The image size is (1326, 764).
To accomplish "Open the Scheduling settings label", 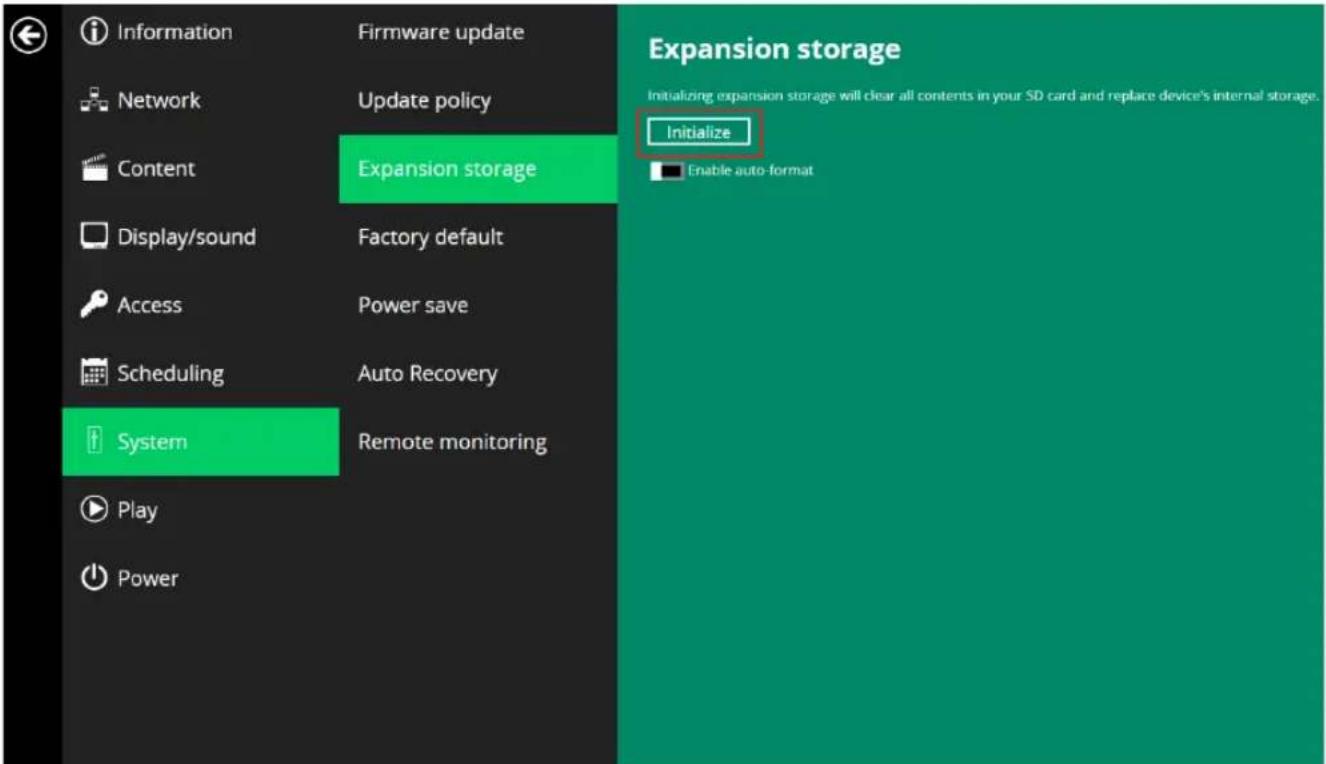I will [x=170, y=373].
